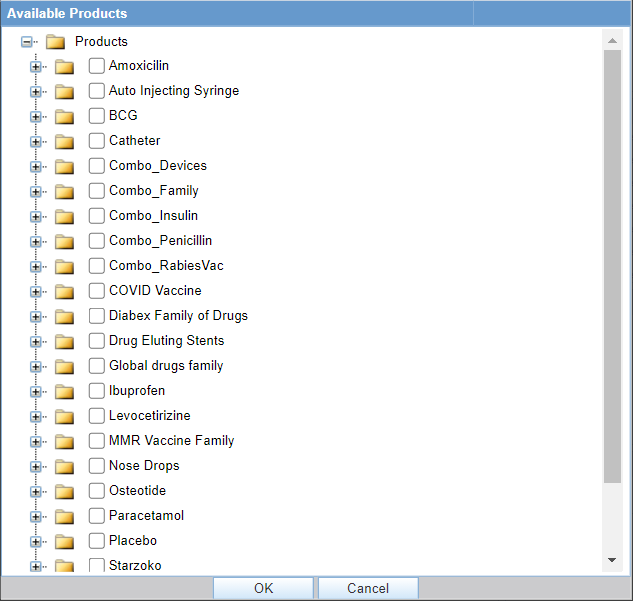Click the BCG folder icon
Viewport: 633px width, 601px height.
click(64, 117)
